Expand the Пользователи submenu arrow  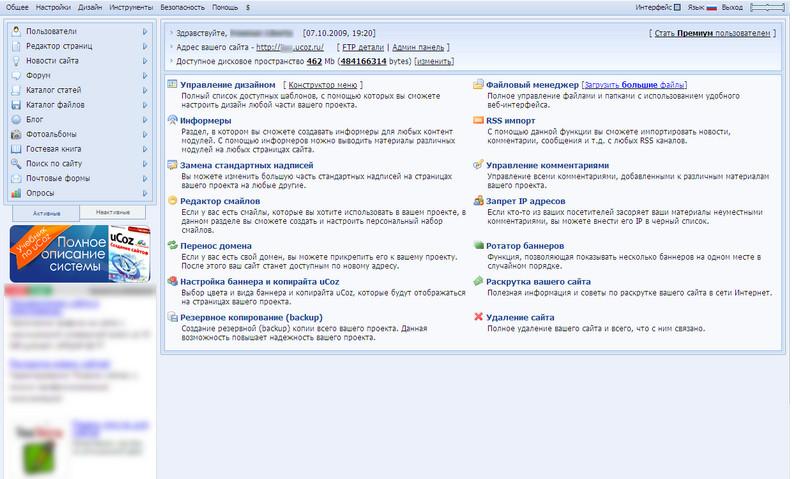click(x=145, y=31)
